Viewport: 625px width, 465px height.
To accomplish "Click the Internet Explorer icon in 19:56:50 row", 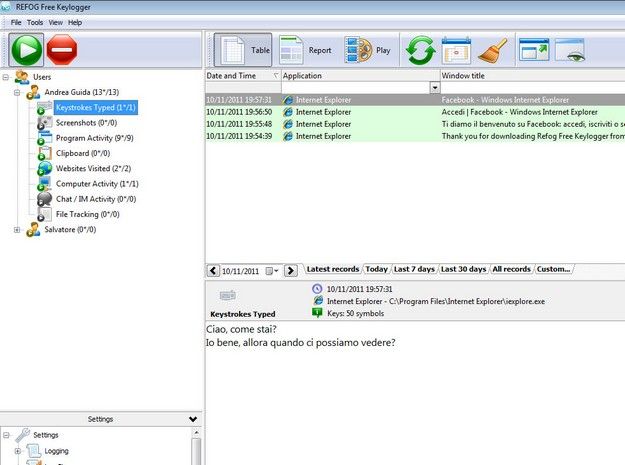I will [x=288, y=112].
